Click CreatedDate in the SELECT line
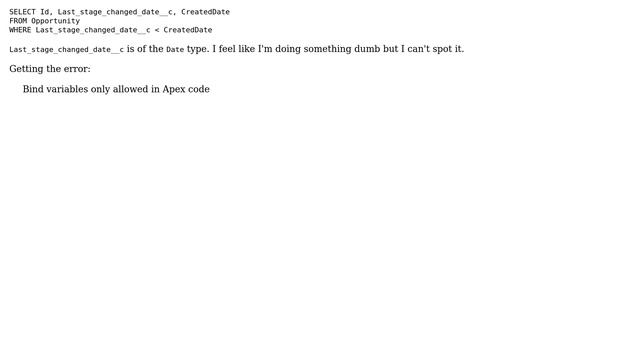 point(205,12)
